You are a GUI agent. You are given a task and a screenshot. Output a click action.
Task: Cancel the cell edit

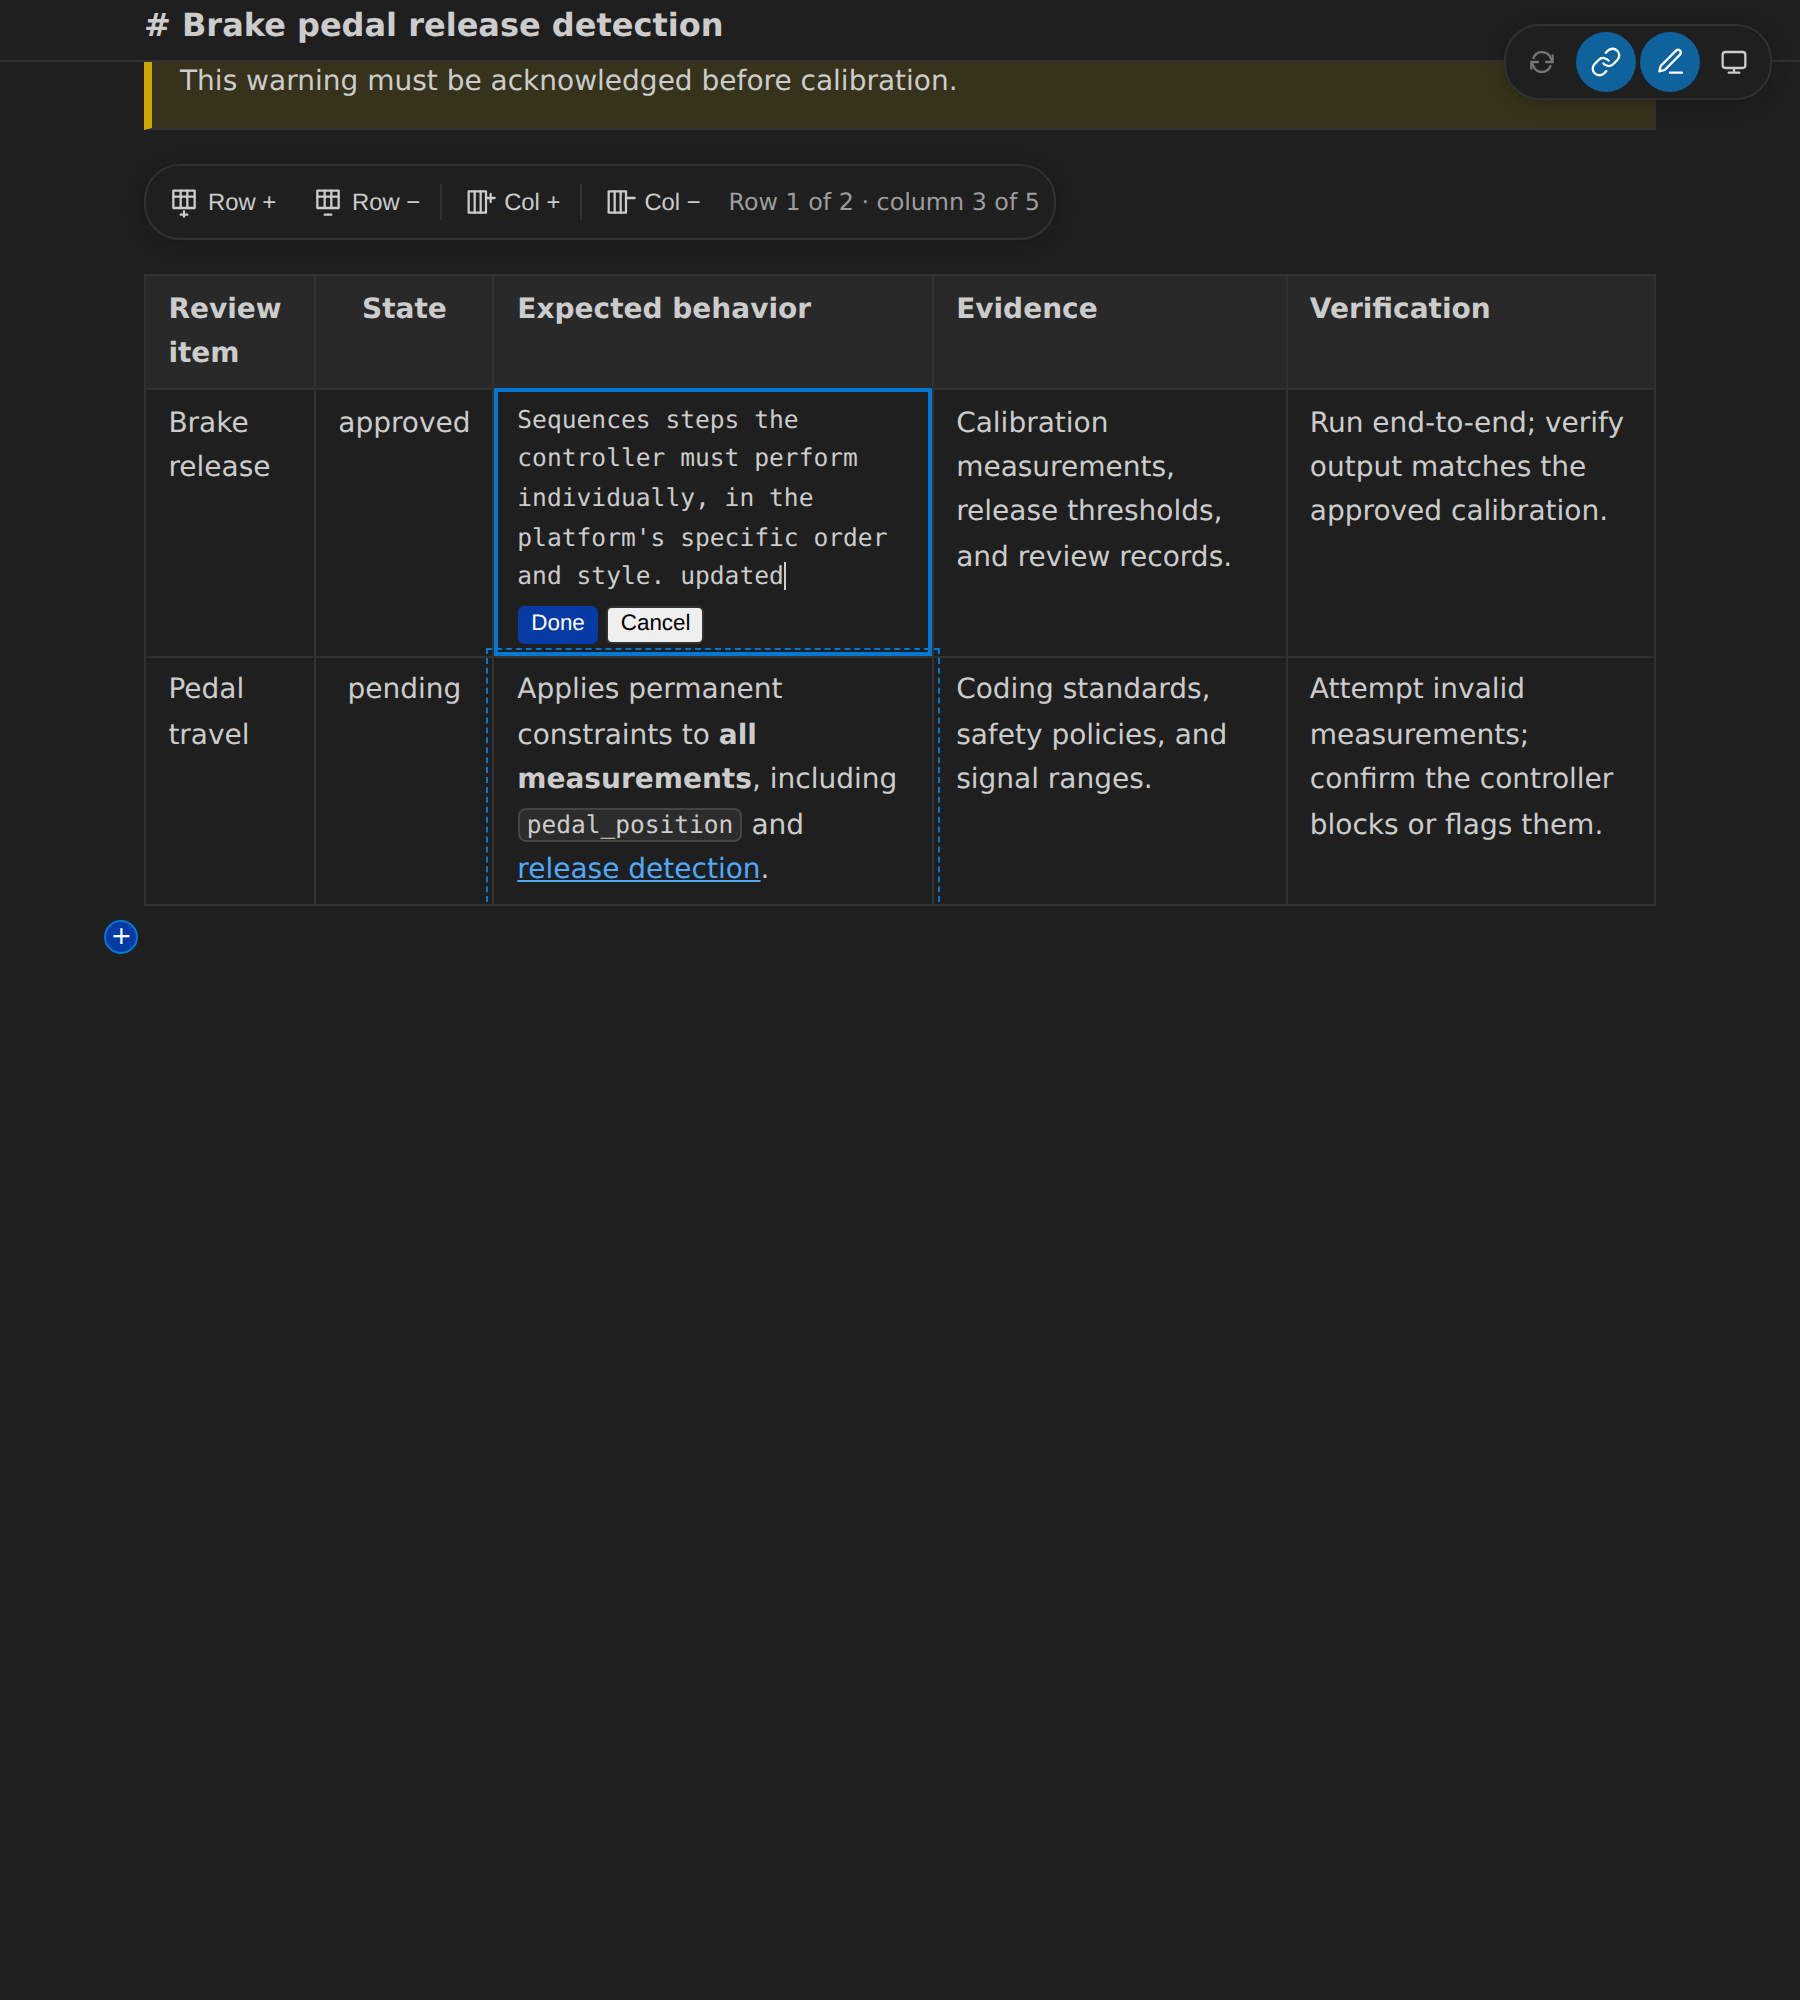pos(655,623)
